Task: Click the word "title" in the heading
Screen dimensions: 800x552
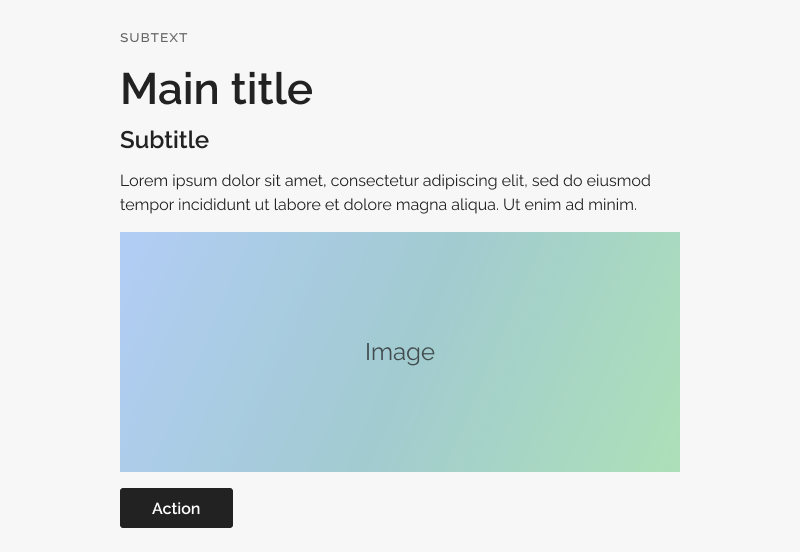Action: pos(272,89)
